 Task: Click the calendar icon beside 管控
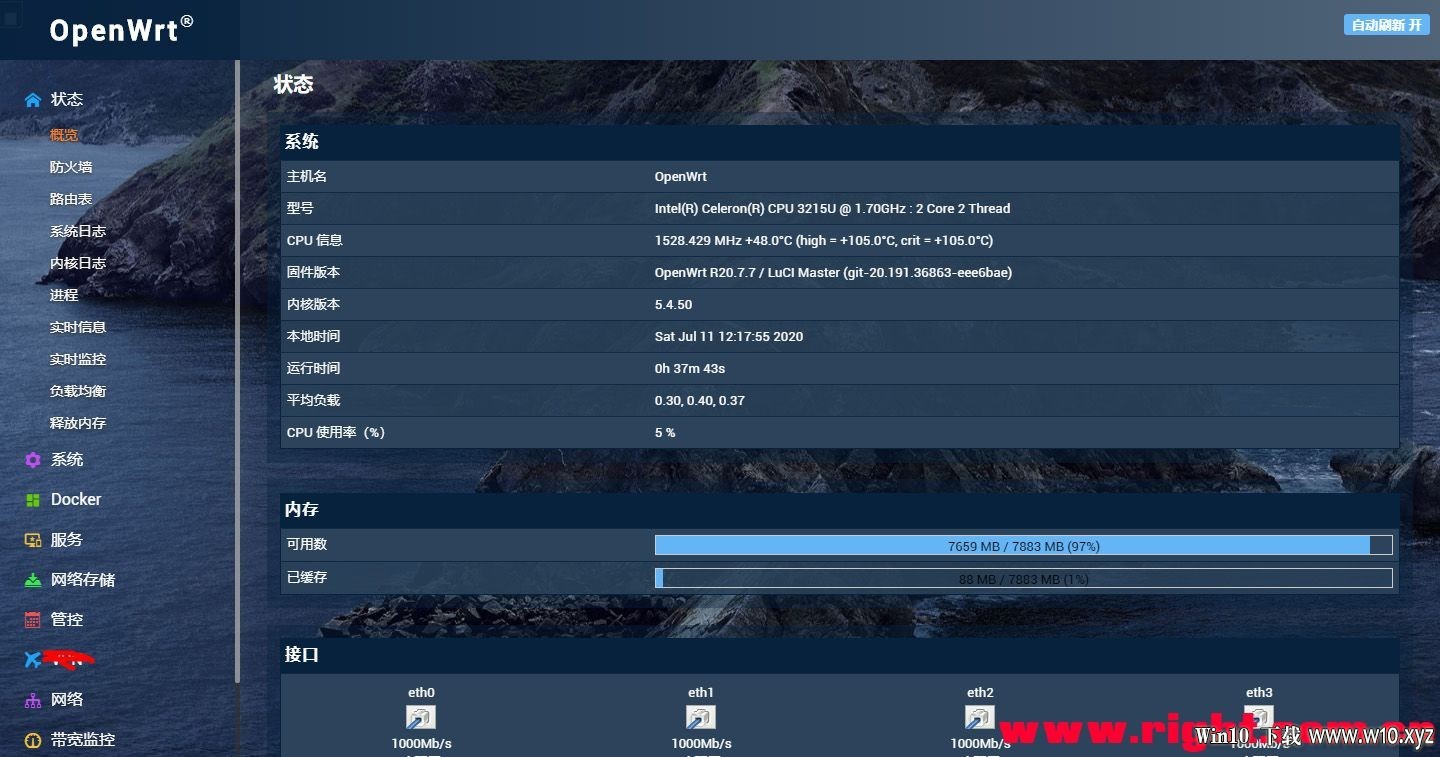pyautogui.click(x=33, y=620)
